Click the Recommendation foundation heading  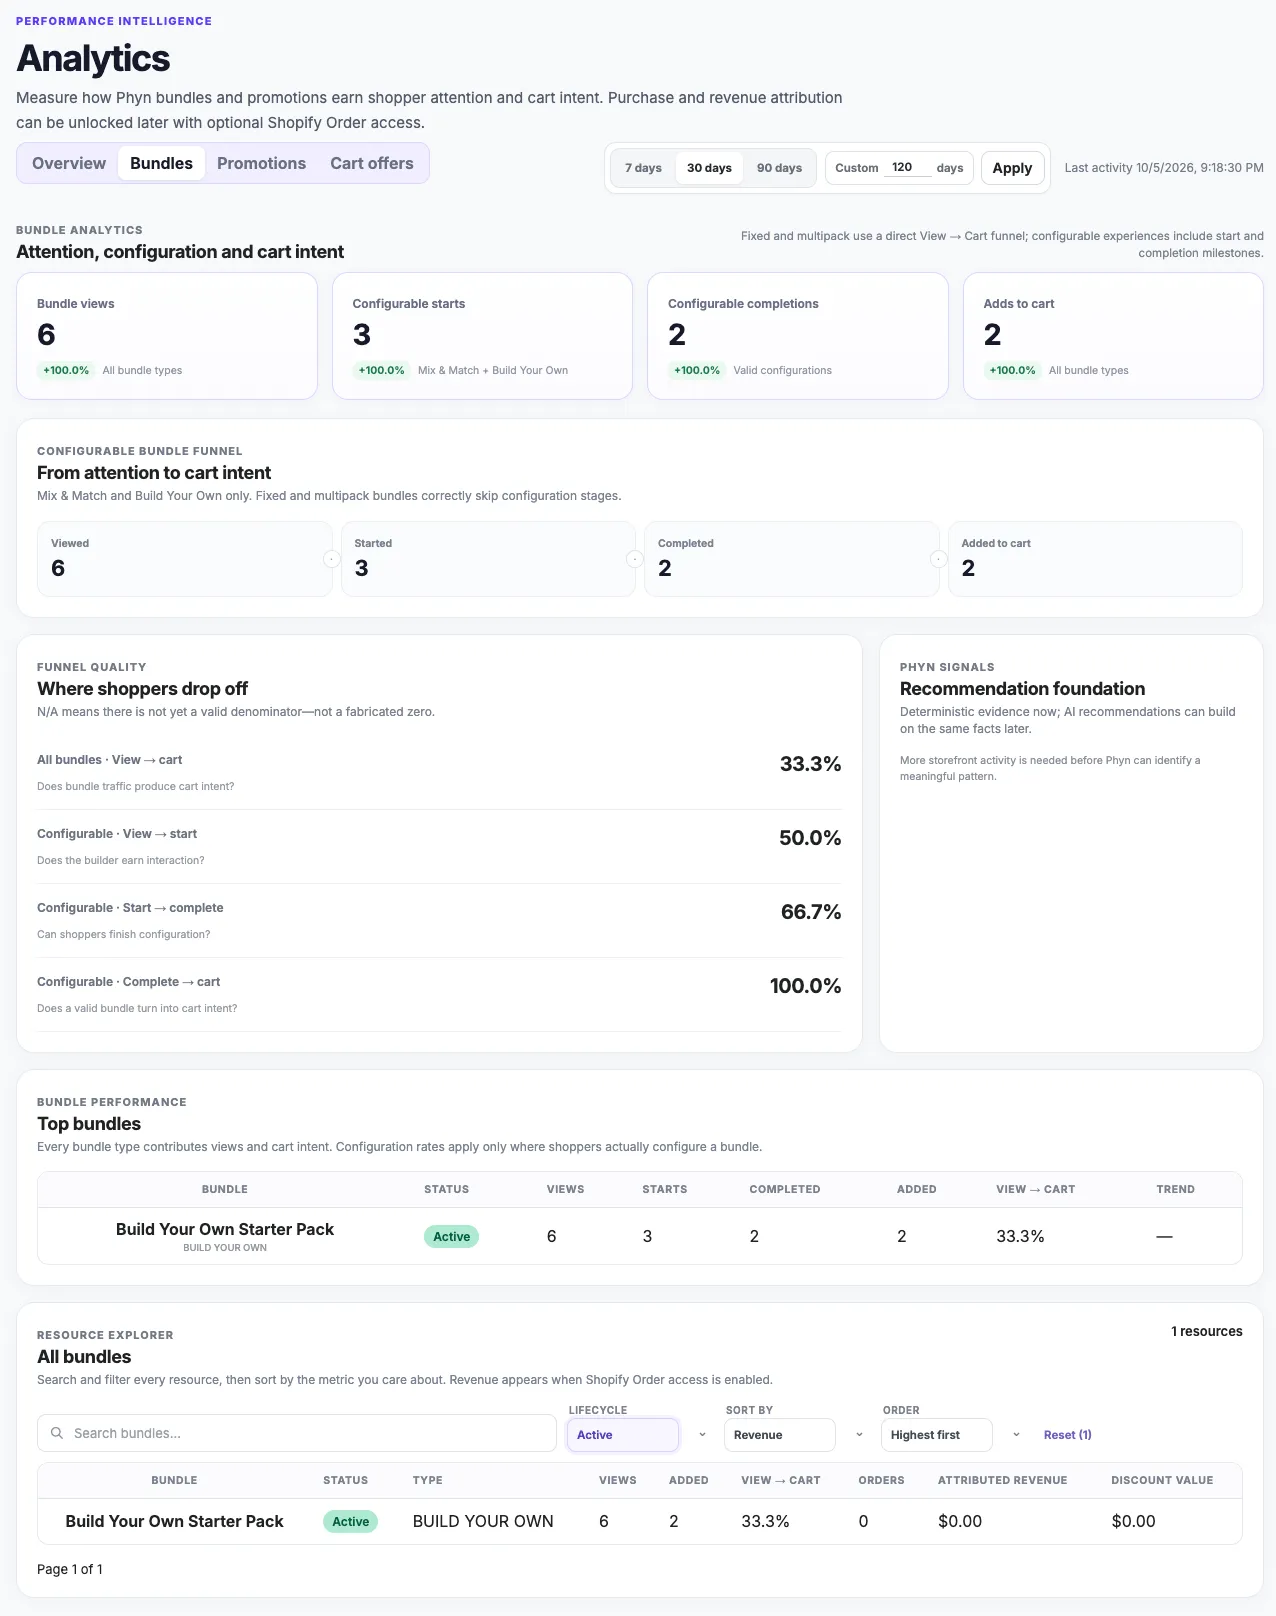[1022, 689]
